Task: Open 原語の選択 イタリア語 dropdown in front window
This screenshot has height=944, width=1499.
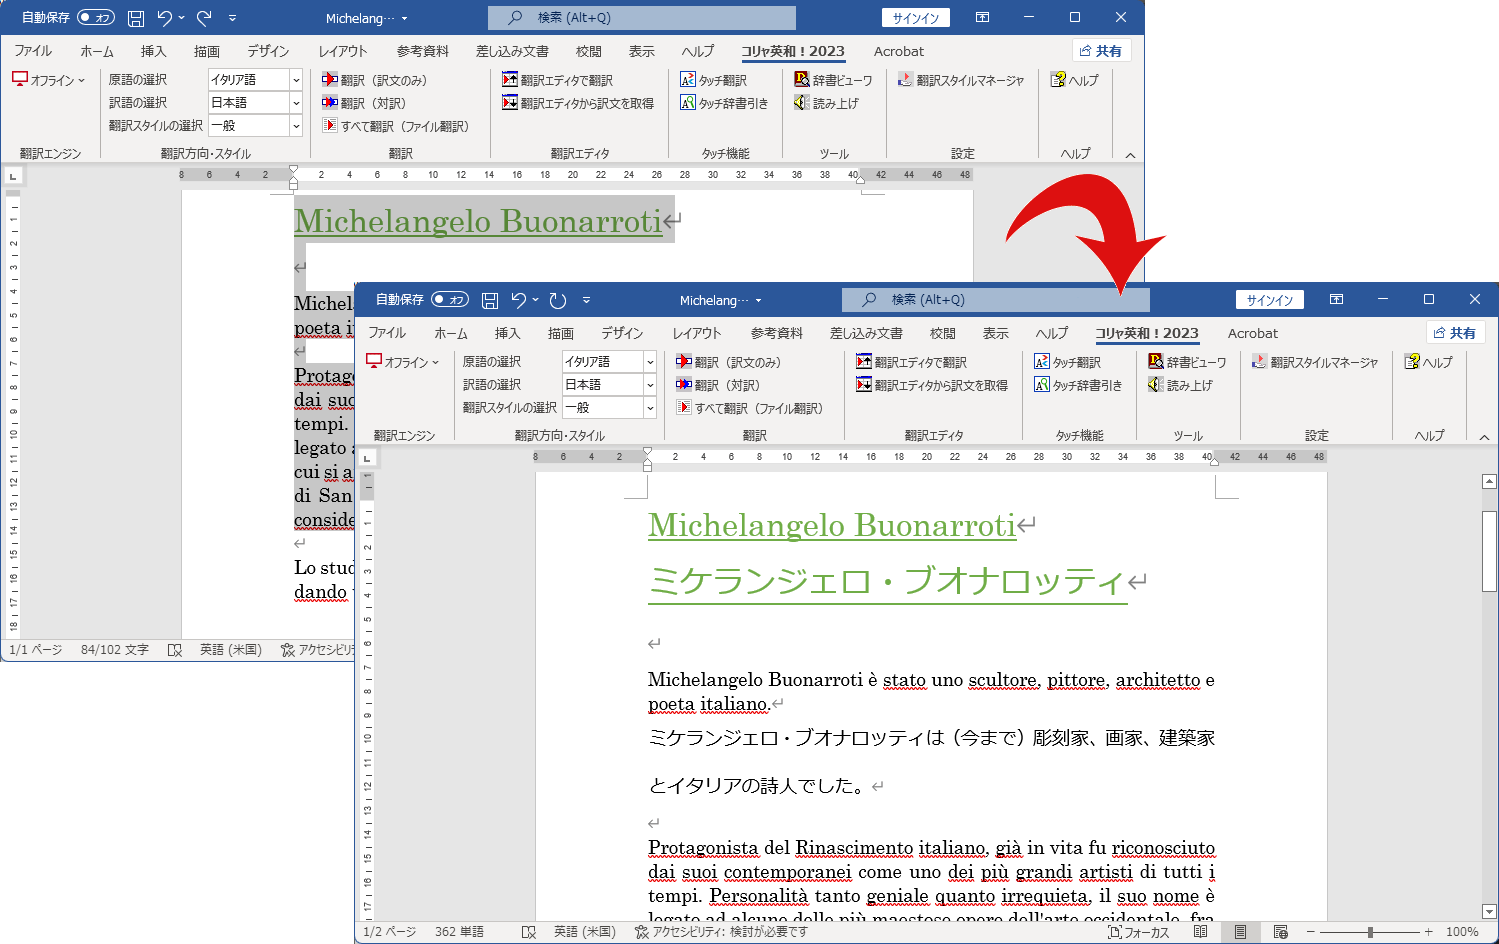Action: (x=650, y=362)
